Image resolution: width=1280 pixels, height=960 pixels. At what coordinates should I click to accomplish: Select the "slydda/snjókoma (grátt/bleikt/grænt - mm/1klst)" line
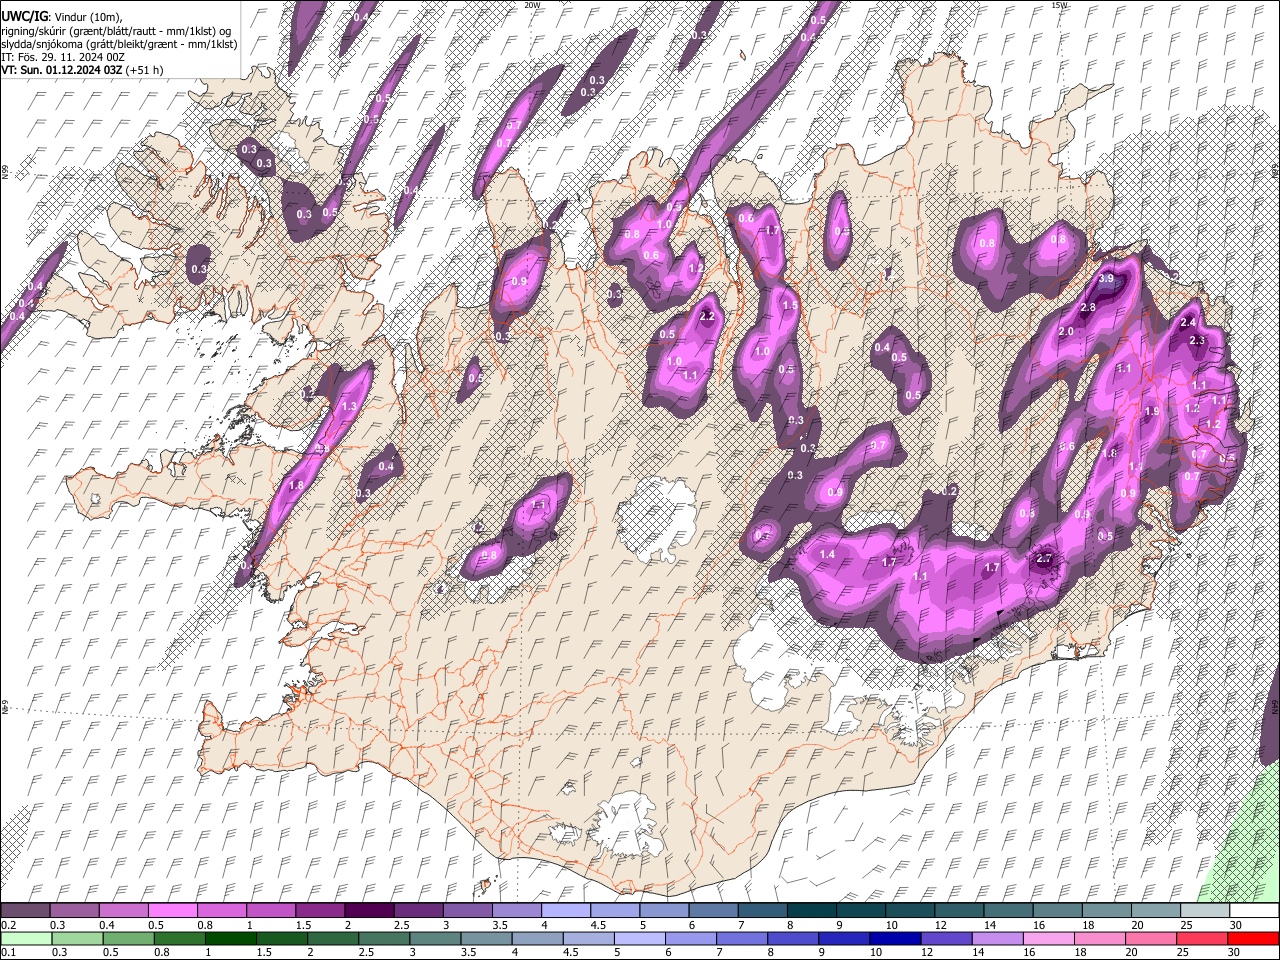click(x=119, y=44)
